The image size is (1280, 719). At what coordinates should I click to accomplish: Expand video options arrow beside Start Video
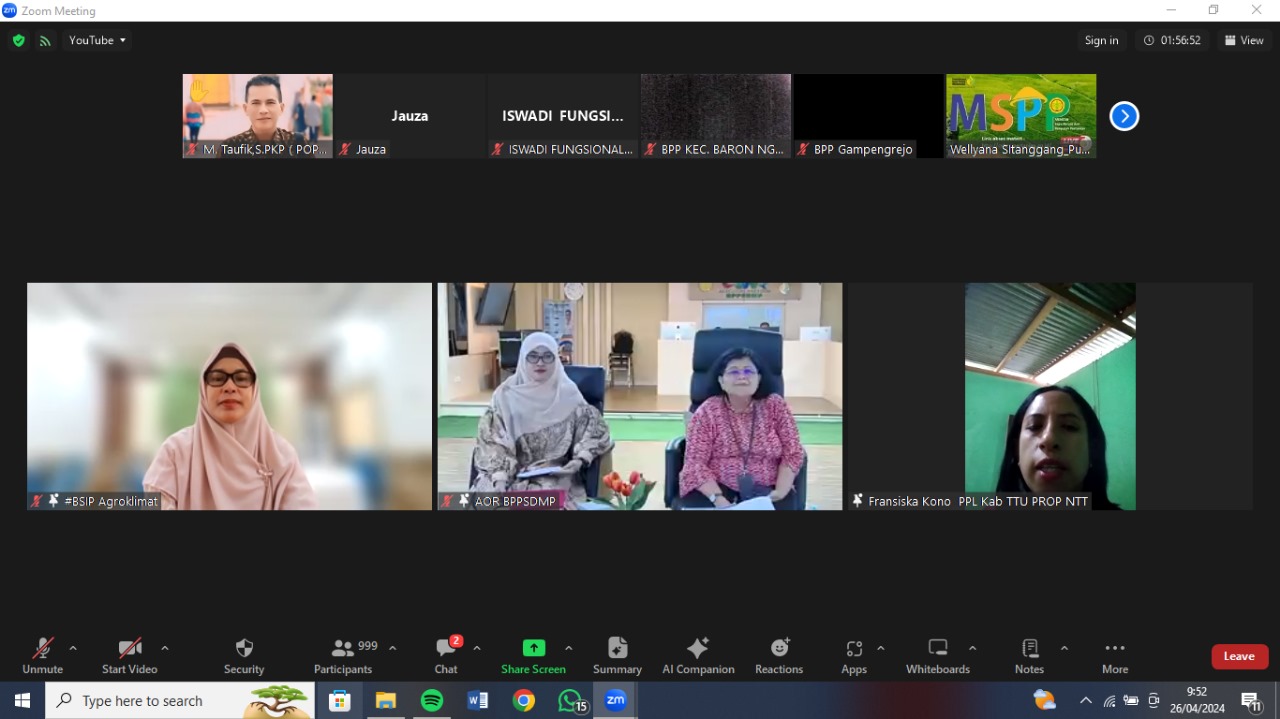pos(165,648)
